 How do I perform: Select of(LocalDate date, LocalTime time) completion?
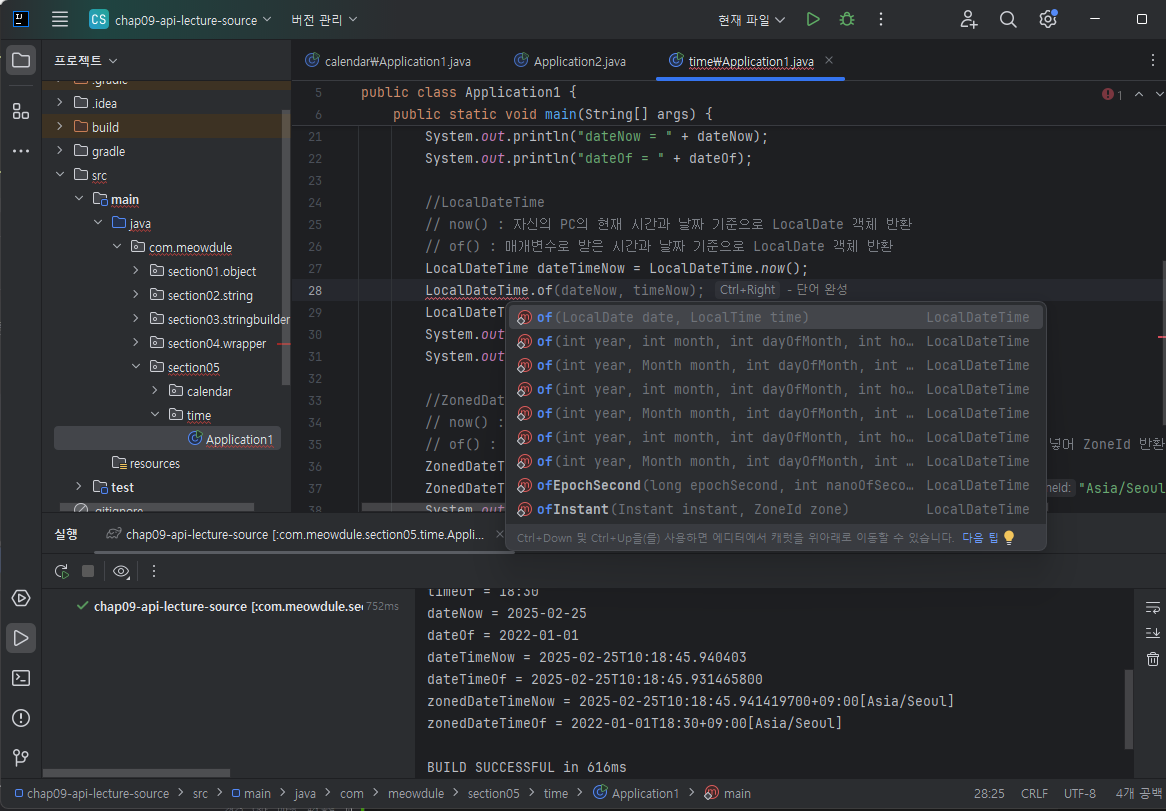(775, 317)
